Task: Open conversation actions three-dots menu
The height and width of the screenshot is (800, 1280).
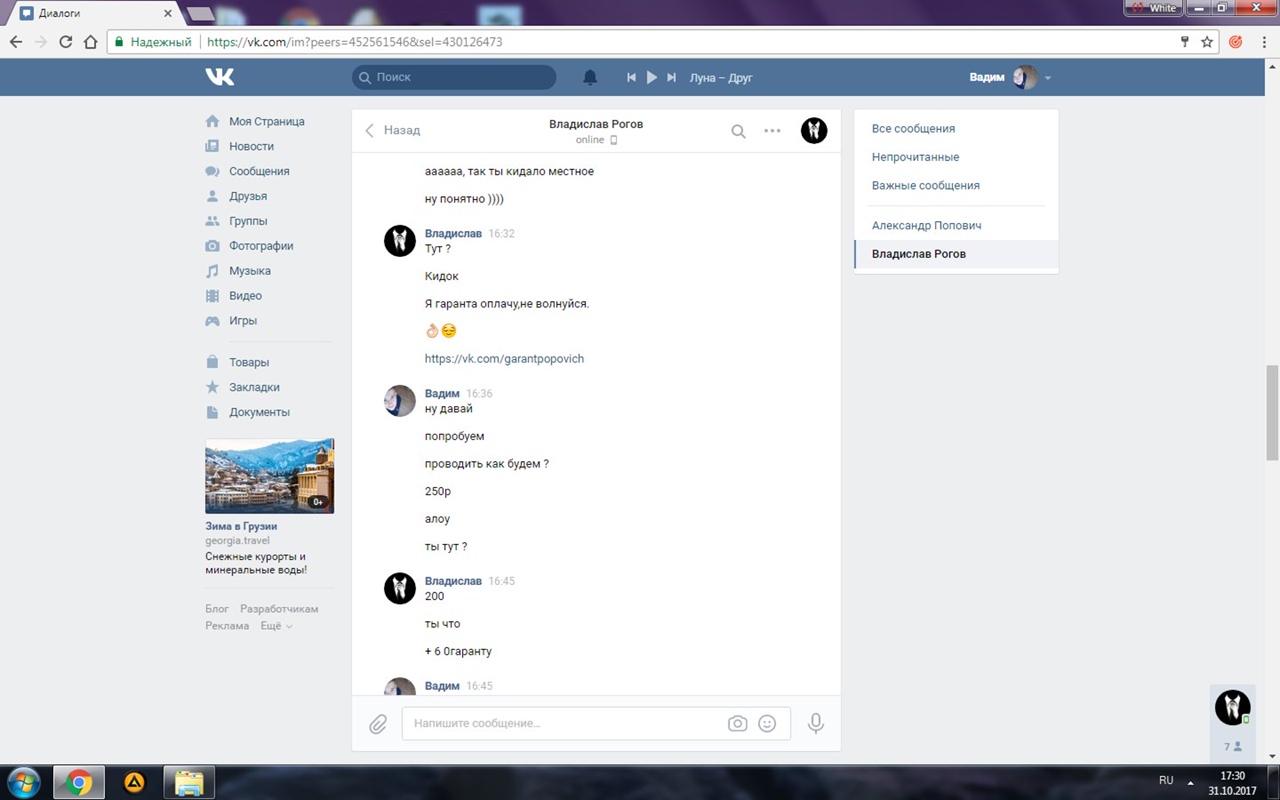Action: [x=772, y=131]
